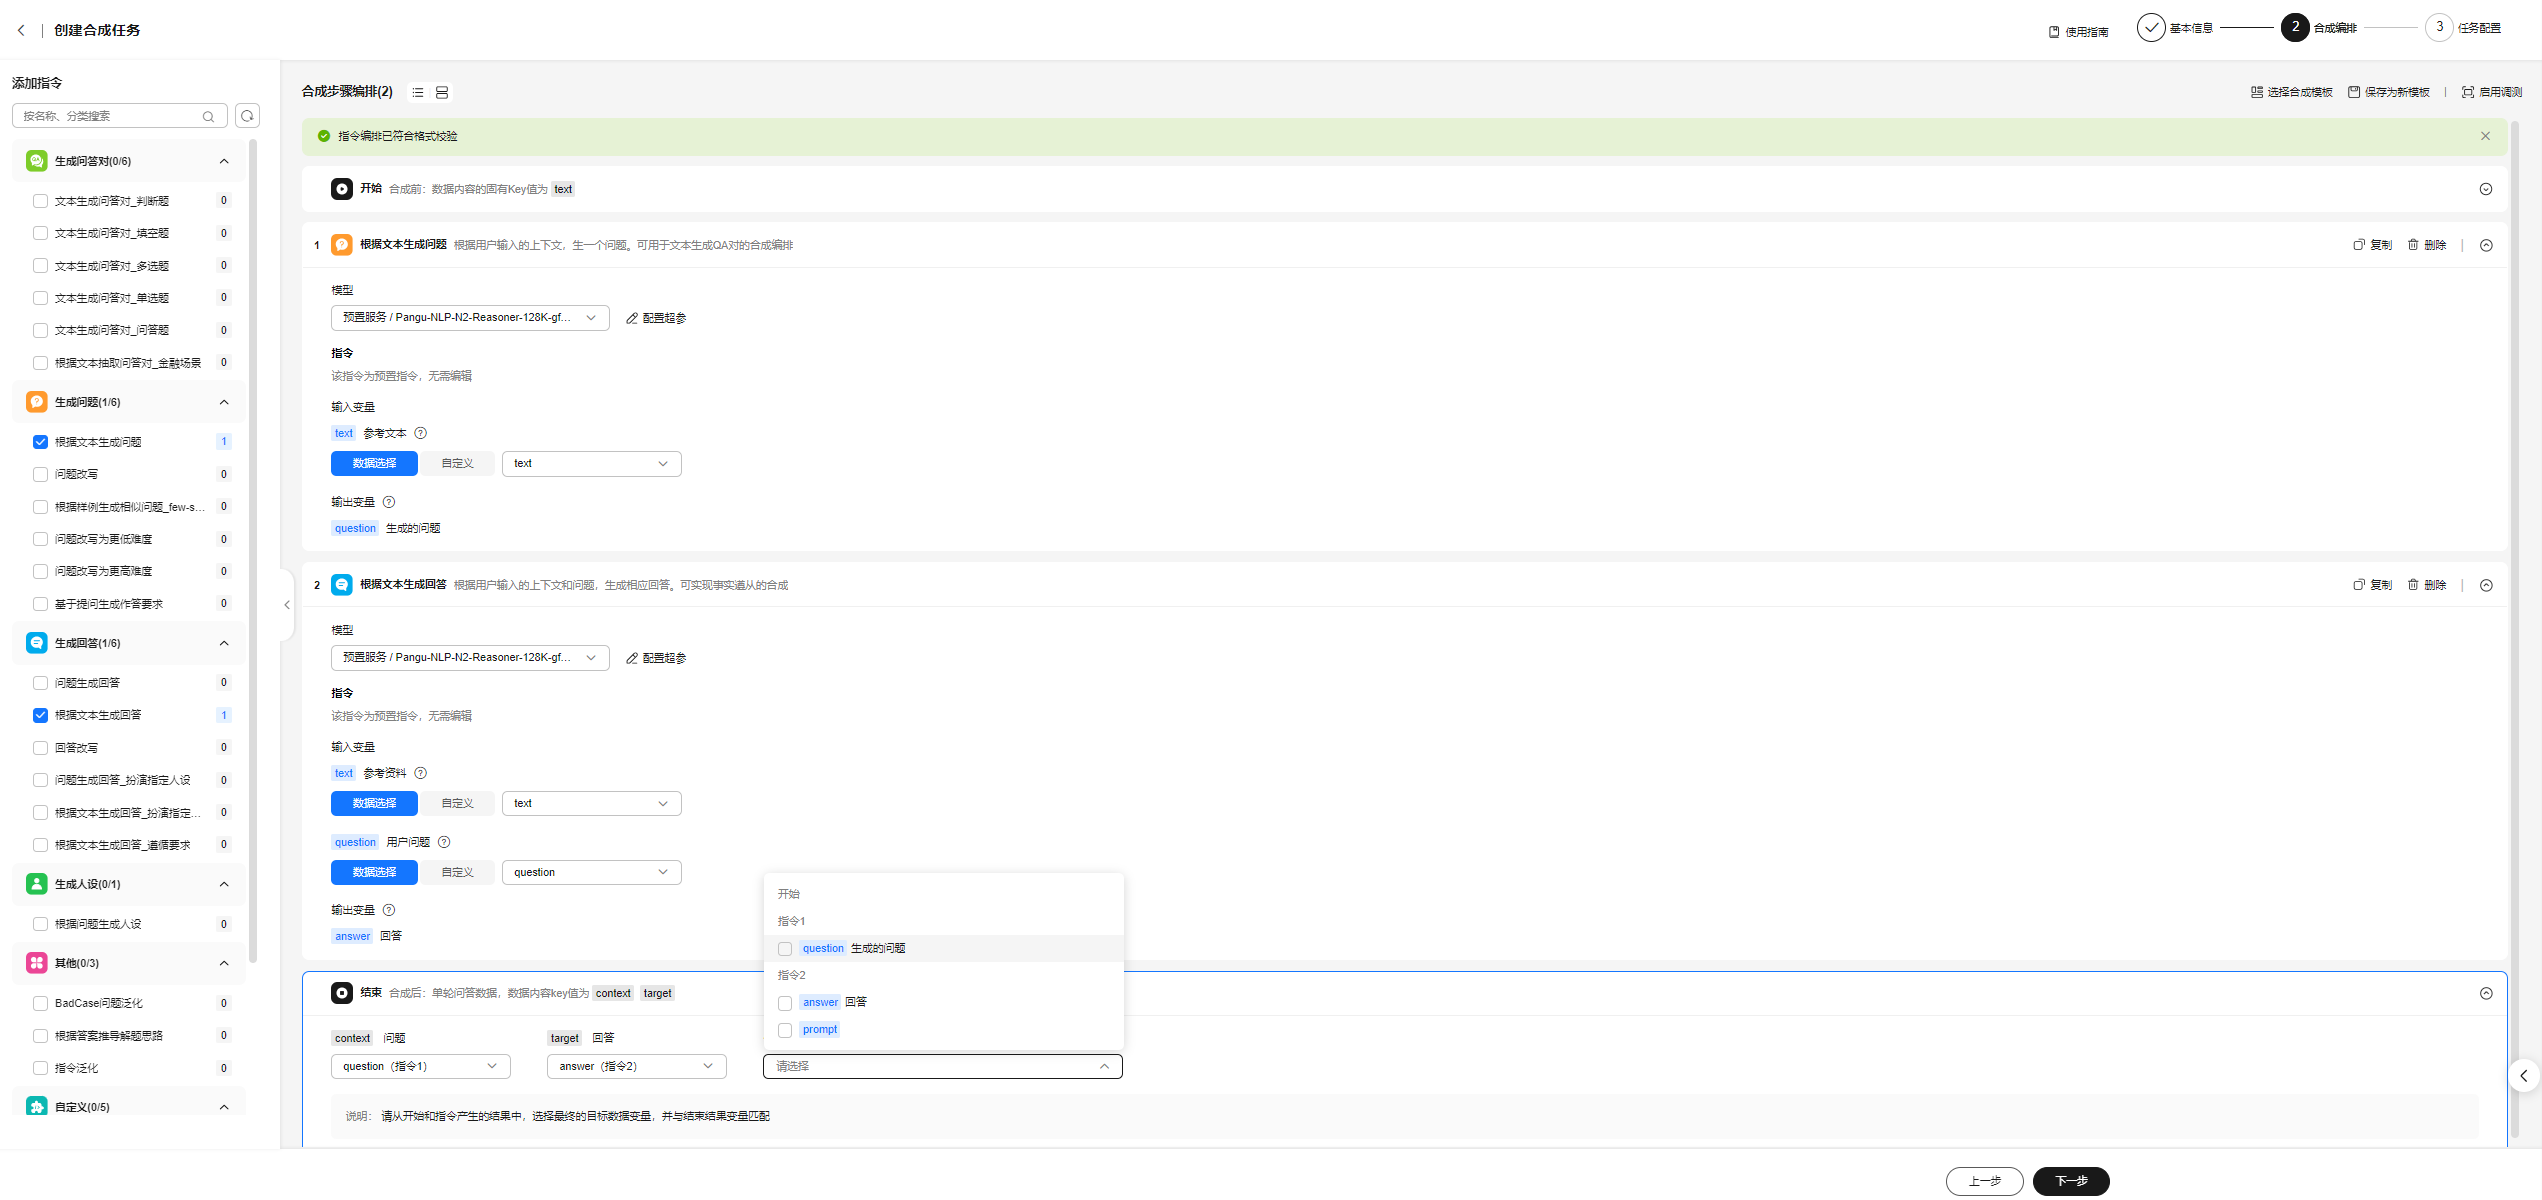Click the back arrow beside 创建合成任务
The image size is (2542, 1200).
pos(21,30)
